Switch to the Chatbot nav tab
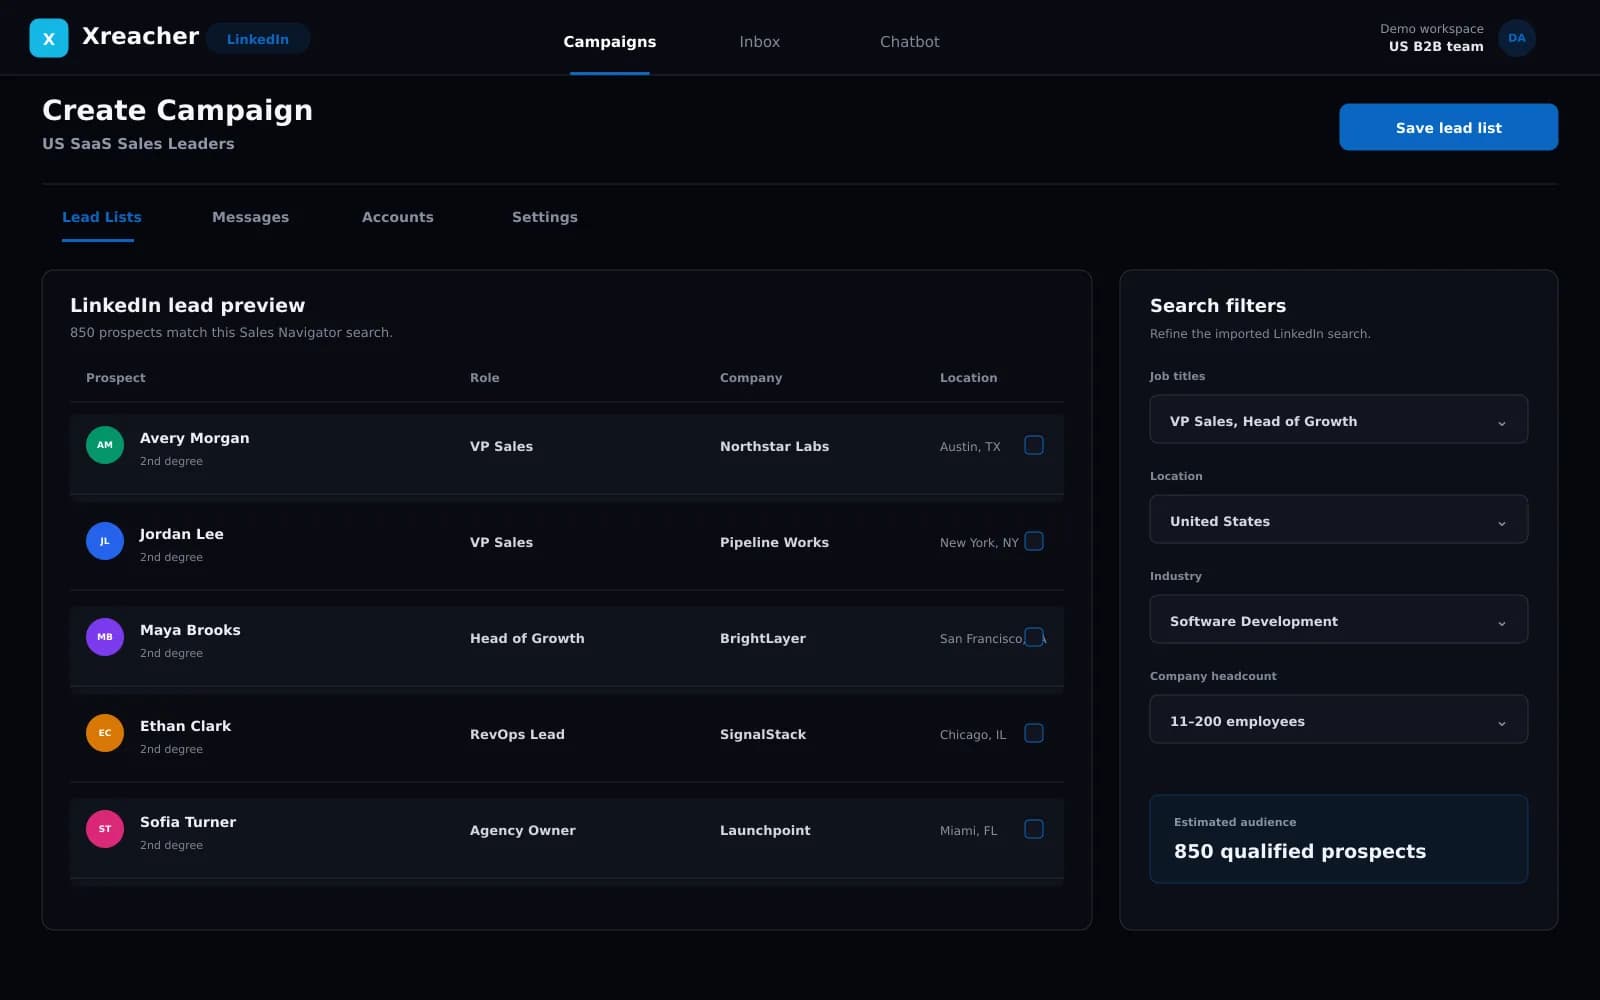This screenshot has width=1600, height=1000. (910, 42)
